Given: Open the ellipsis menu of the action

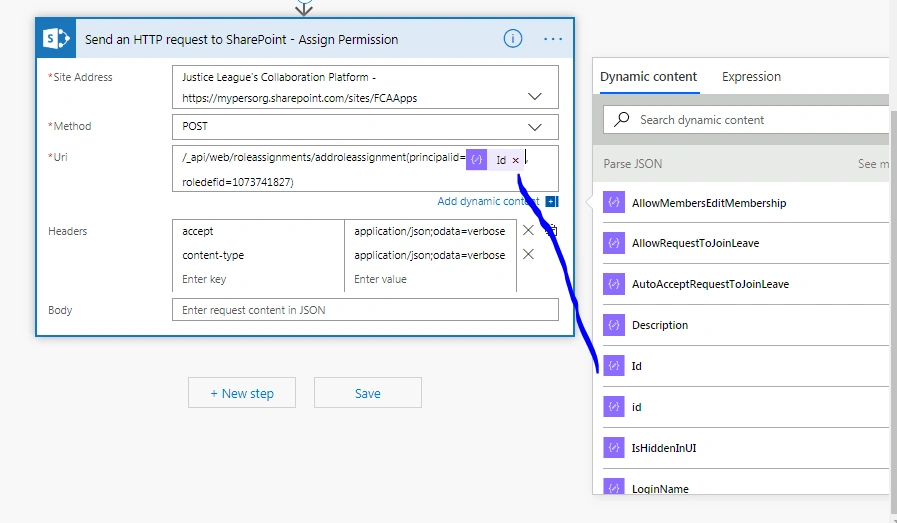Looking at the screenshot, I should click(x=553, y=39).
